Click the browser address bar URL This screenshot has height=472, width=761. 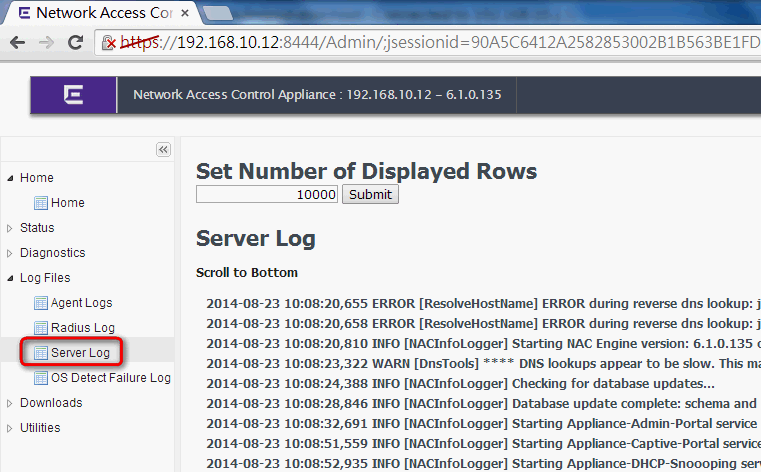[x=439, y=43]
